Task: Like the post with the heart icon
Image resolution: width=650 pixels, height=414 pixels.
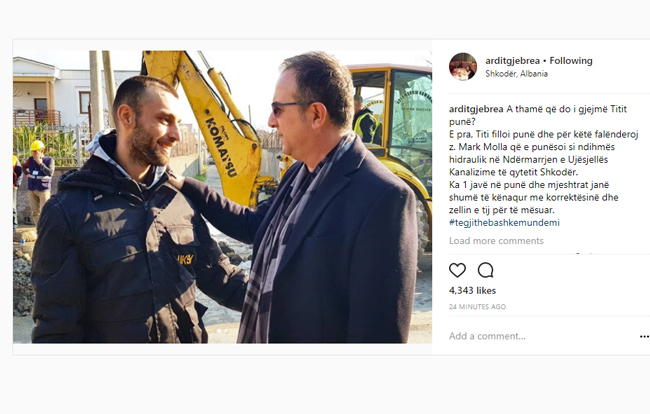Action: 457,270
